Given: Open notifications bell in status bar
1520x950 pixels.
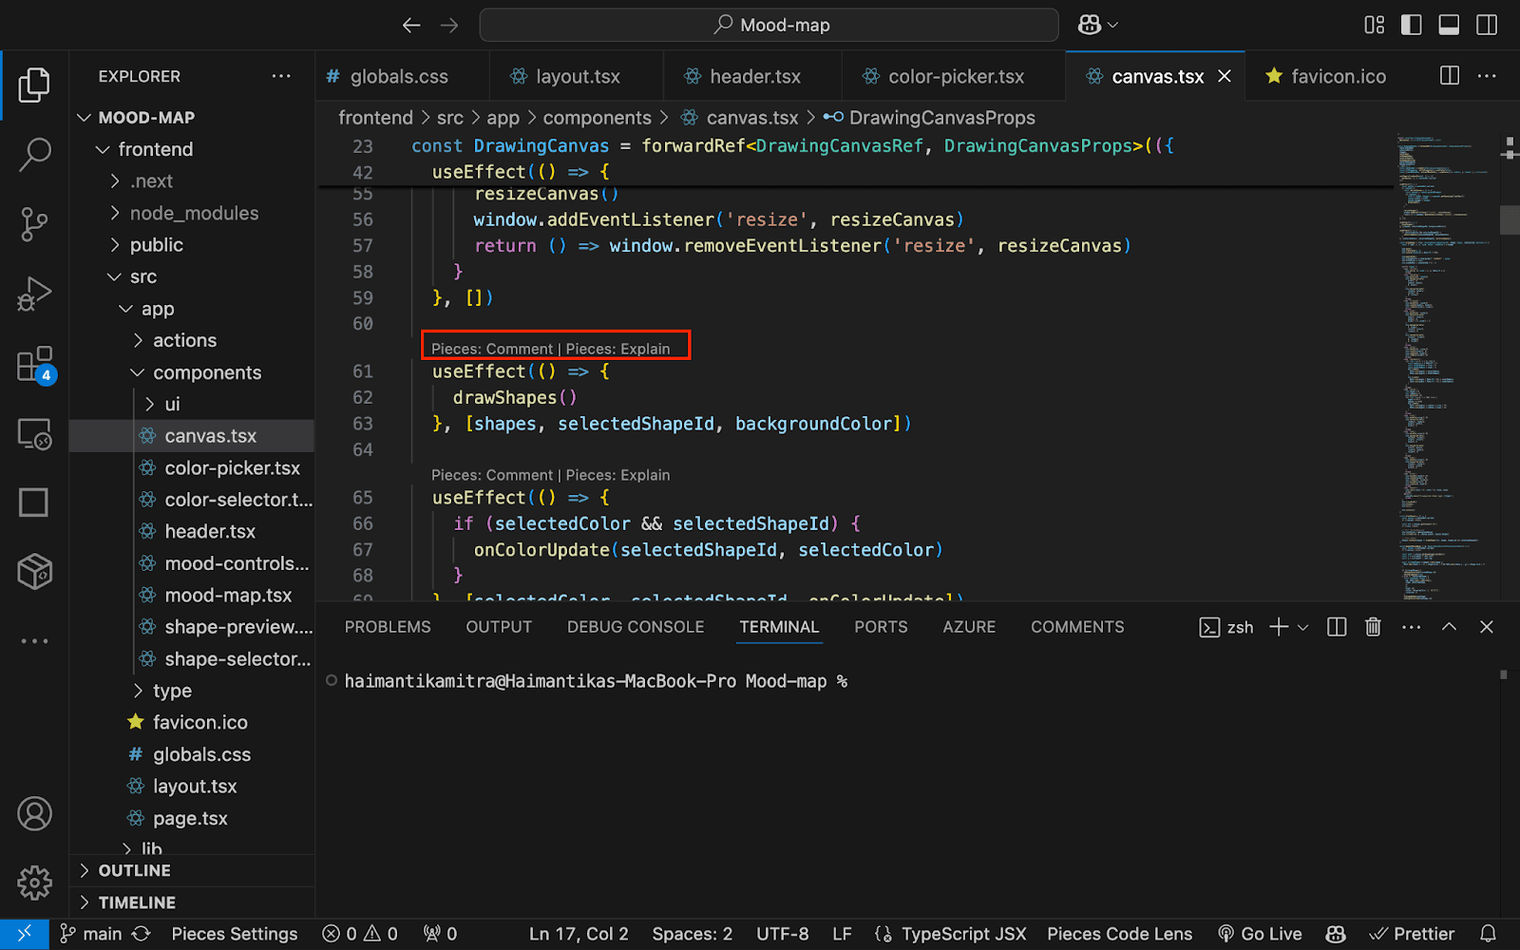Looking at the screenshot, I should pyautogui.click(x=1488, y=933).
